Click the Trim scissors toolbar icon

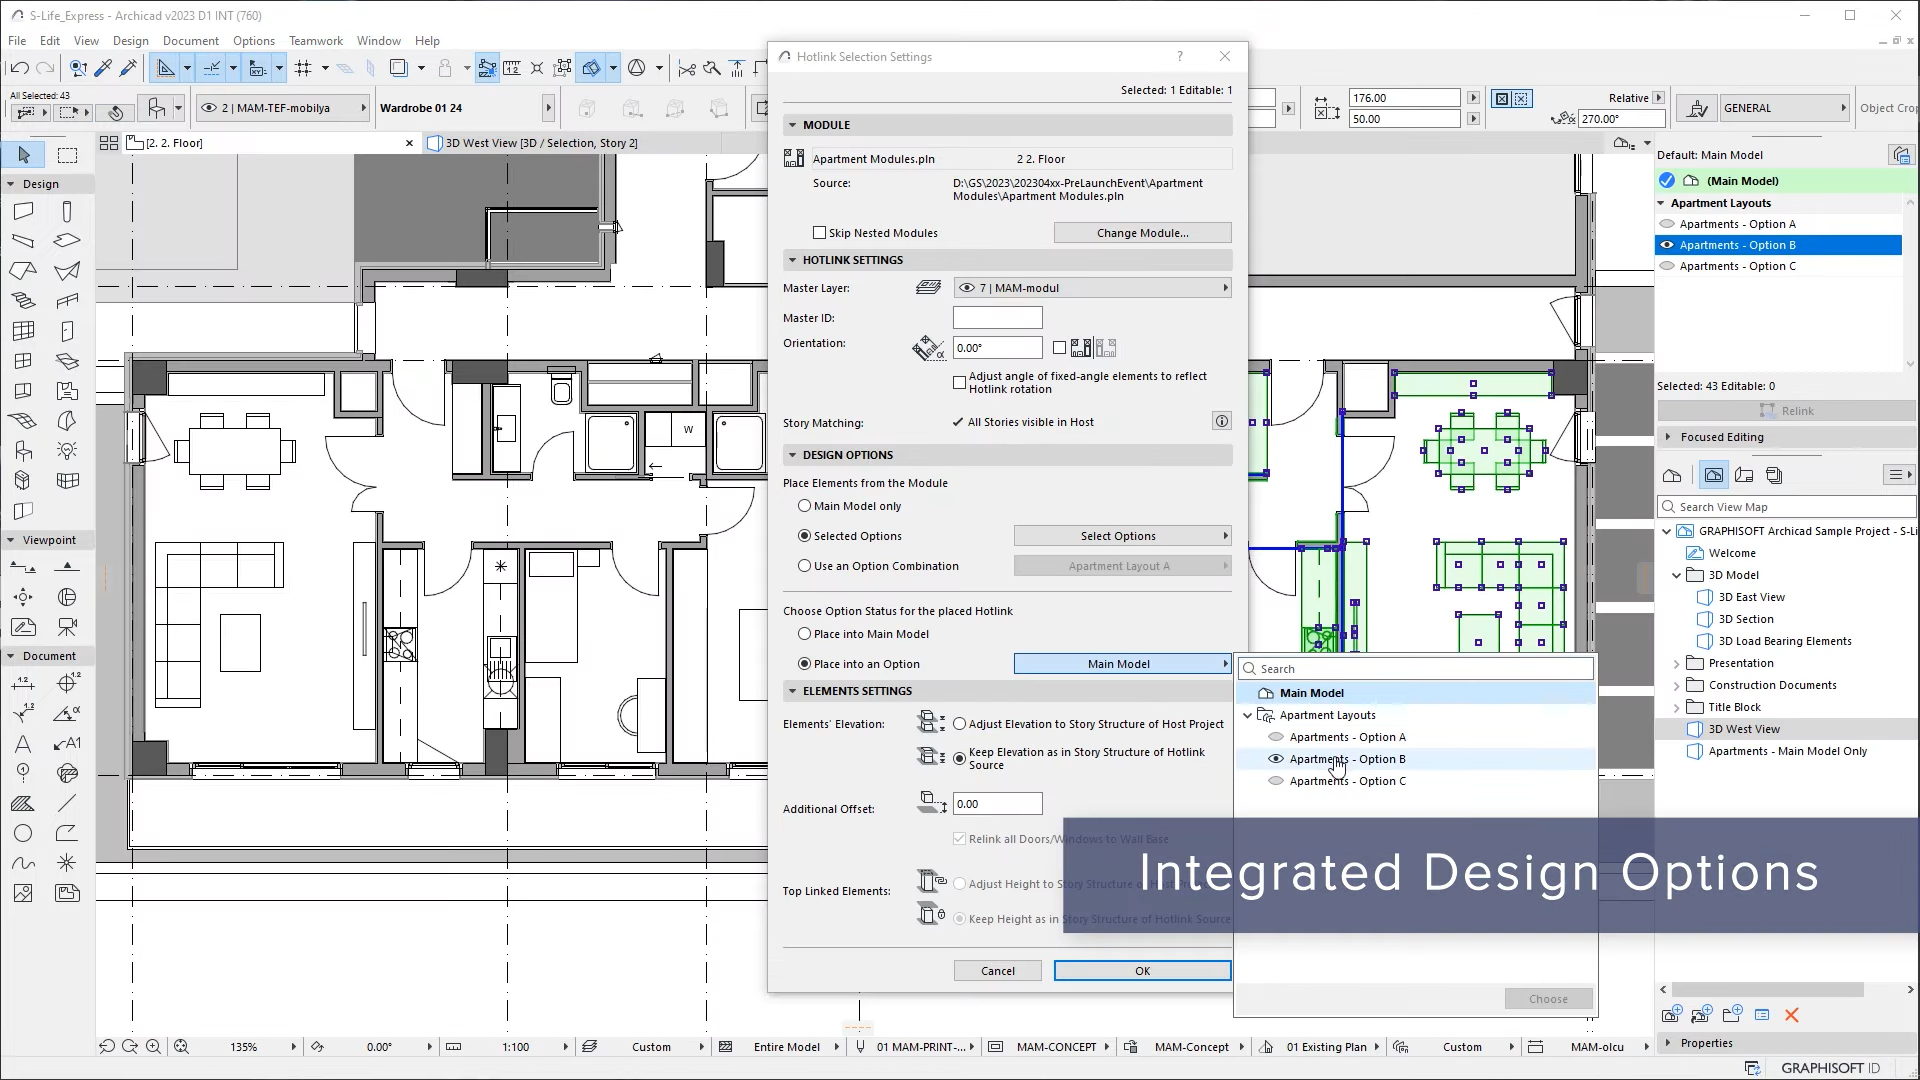coord(687,68)
